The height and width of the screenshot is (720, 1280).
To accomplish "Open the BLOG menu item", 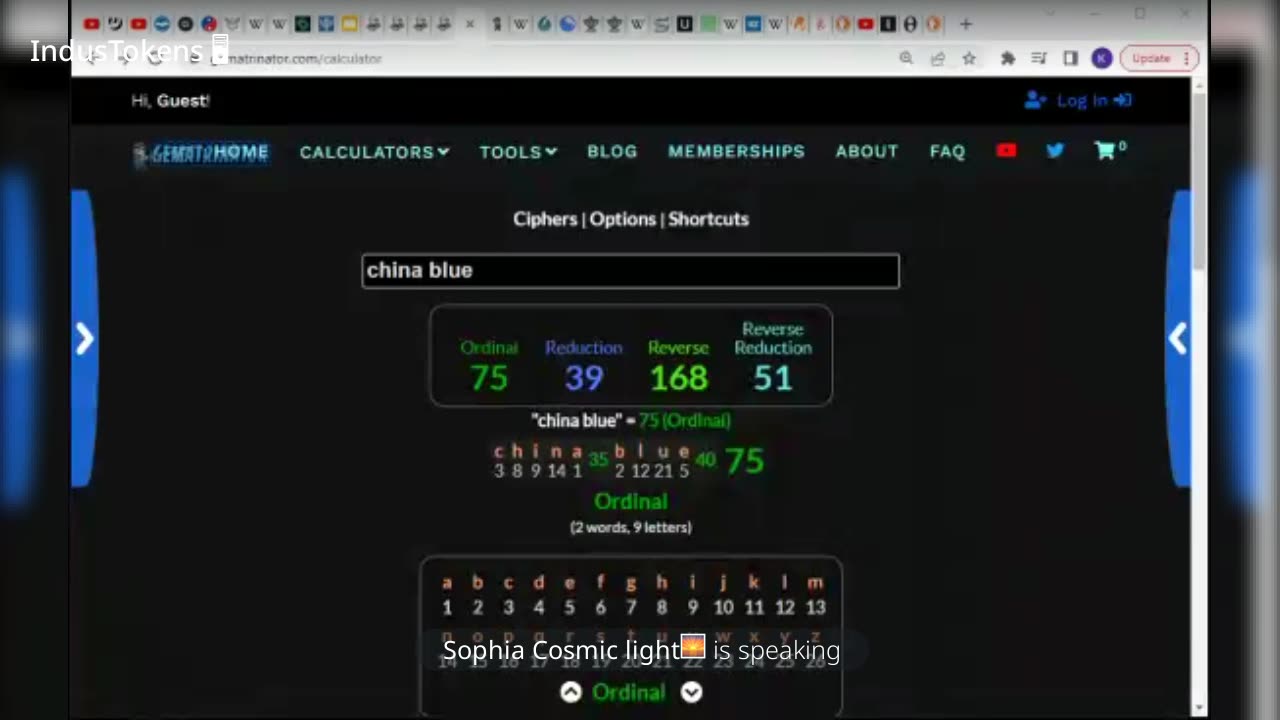I will click(x=612, y=151).
